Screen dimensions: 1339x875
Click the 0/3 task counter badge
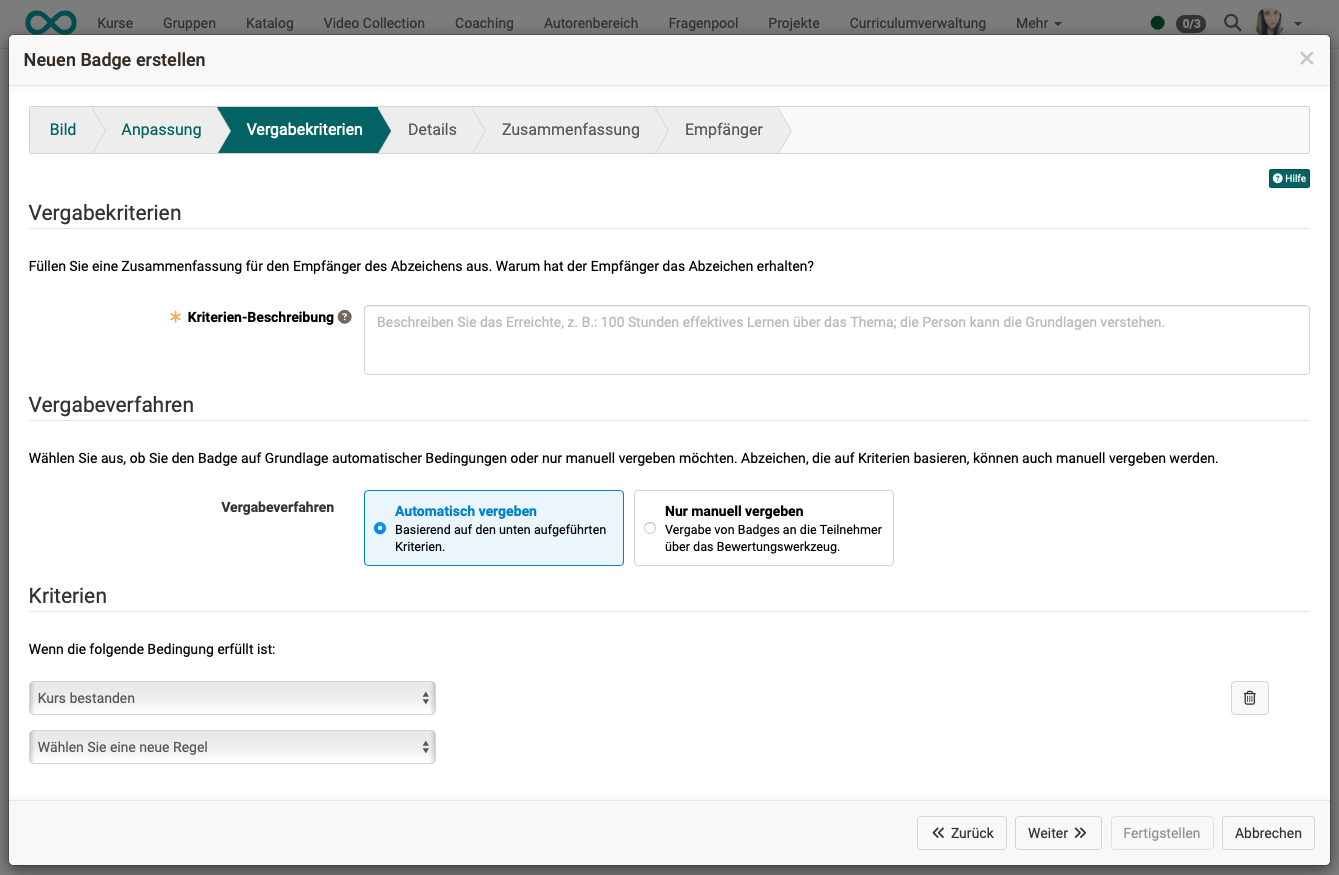click(x=1193, y=22)
